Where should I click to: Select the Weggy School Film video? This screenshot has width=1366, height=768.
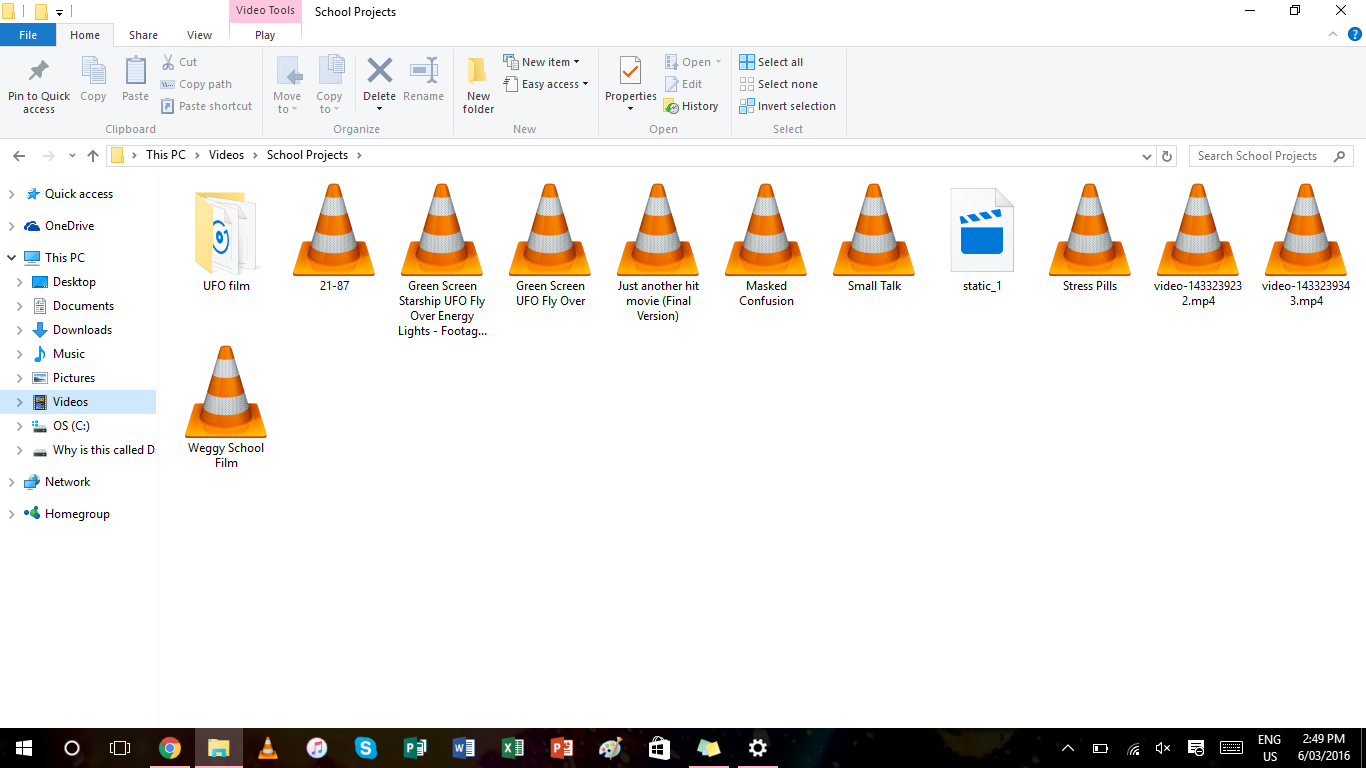click(226, 407)
